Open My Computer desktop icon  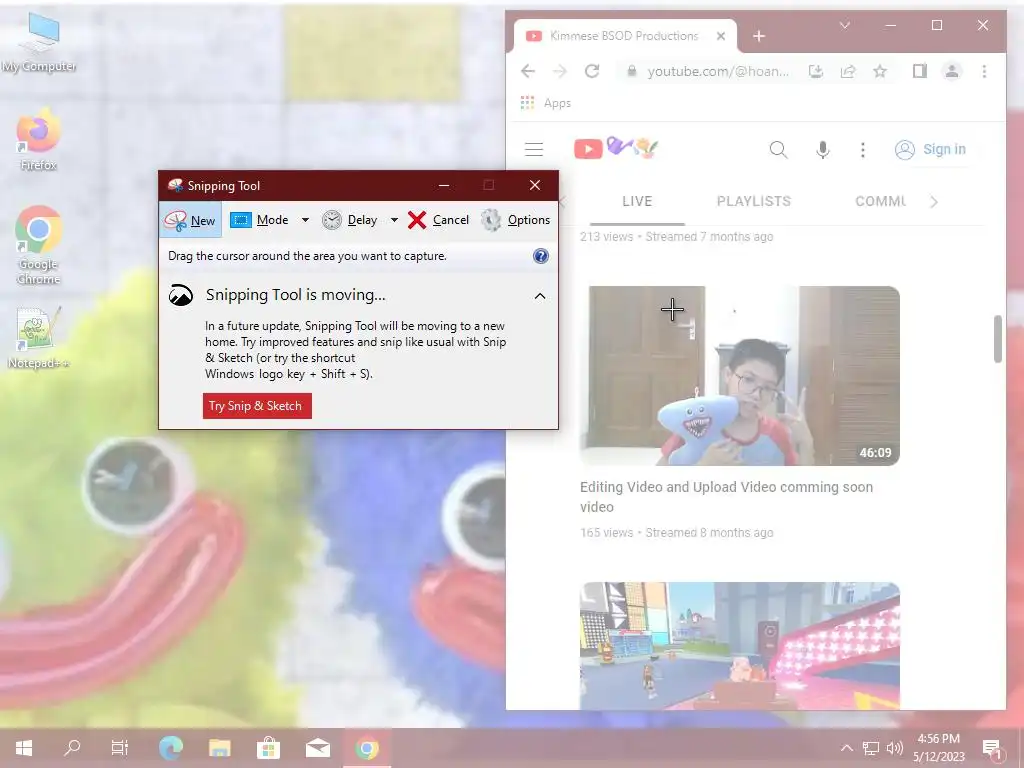point(39,42)
